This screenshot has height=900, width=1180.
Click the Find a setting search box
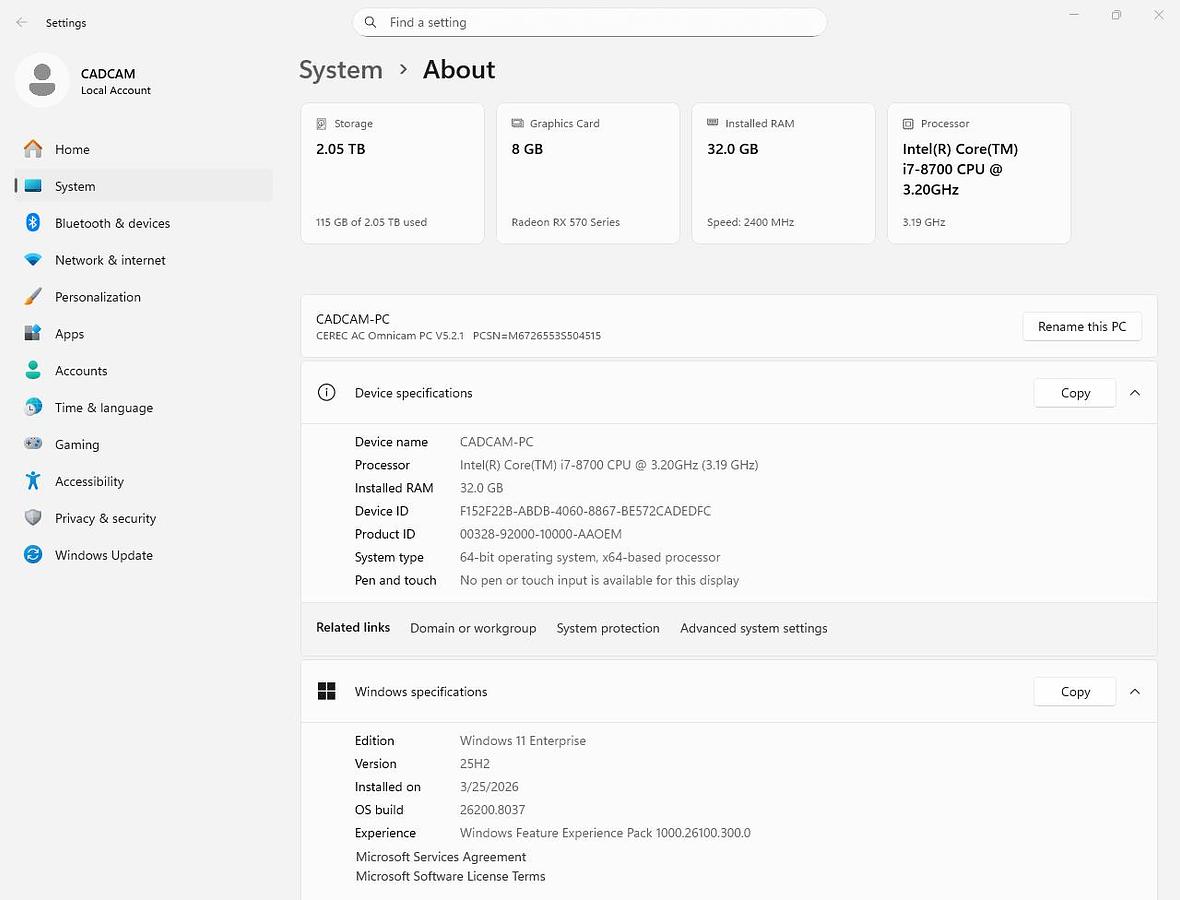589,22
